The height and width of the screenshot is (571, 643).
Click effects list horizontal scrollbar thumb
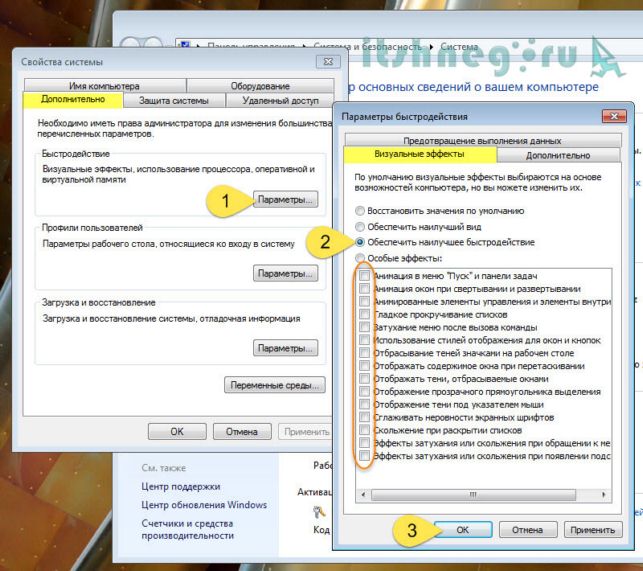473,495
